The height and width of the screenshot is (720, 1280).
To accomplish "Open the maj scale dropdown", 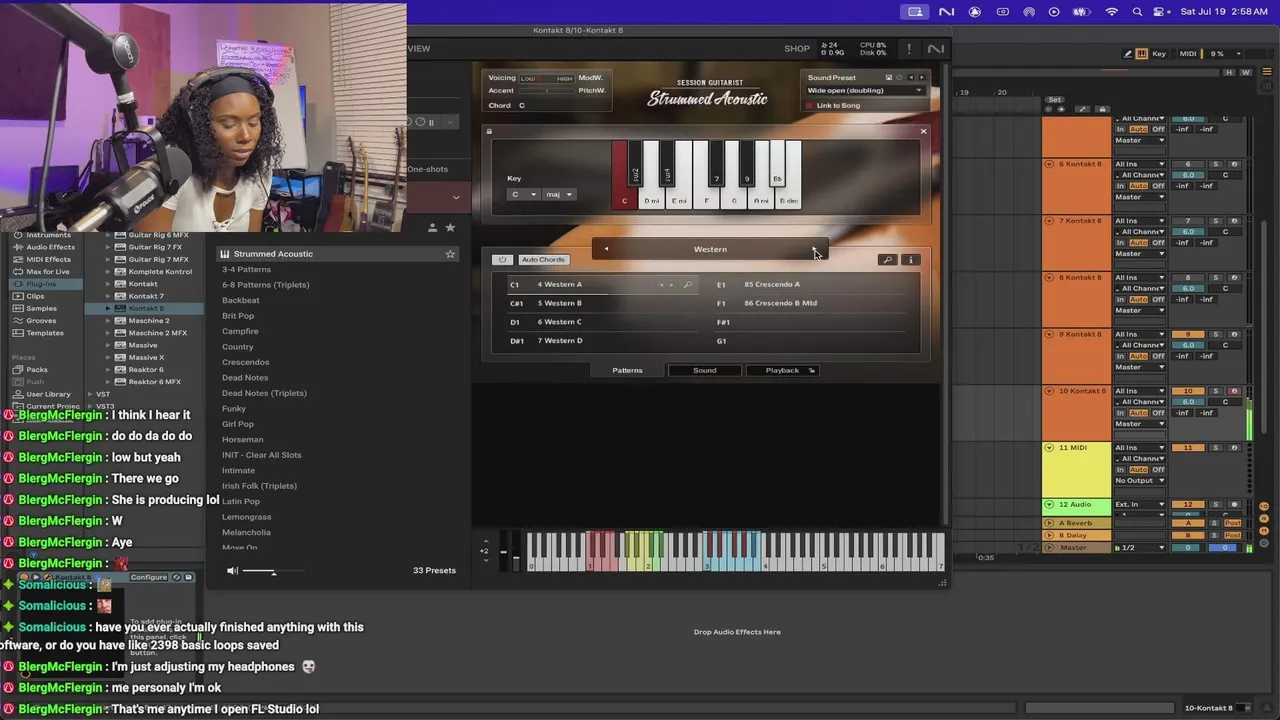I will (559, 194).
